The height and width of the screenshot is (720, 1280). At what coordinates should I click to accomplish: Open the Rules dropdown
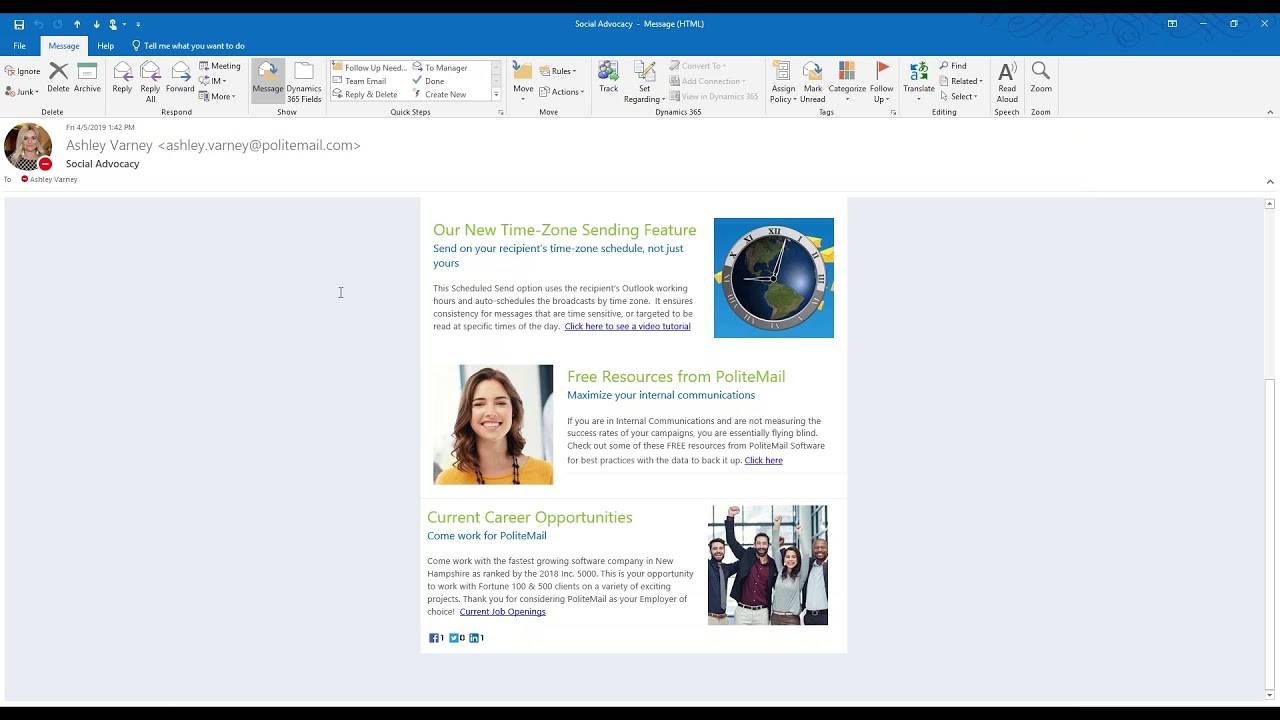click(x=559, y=70)
